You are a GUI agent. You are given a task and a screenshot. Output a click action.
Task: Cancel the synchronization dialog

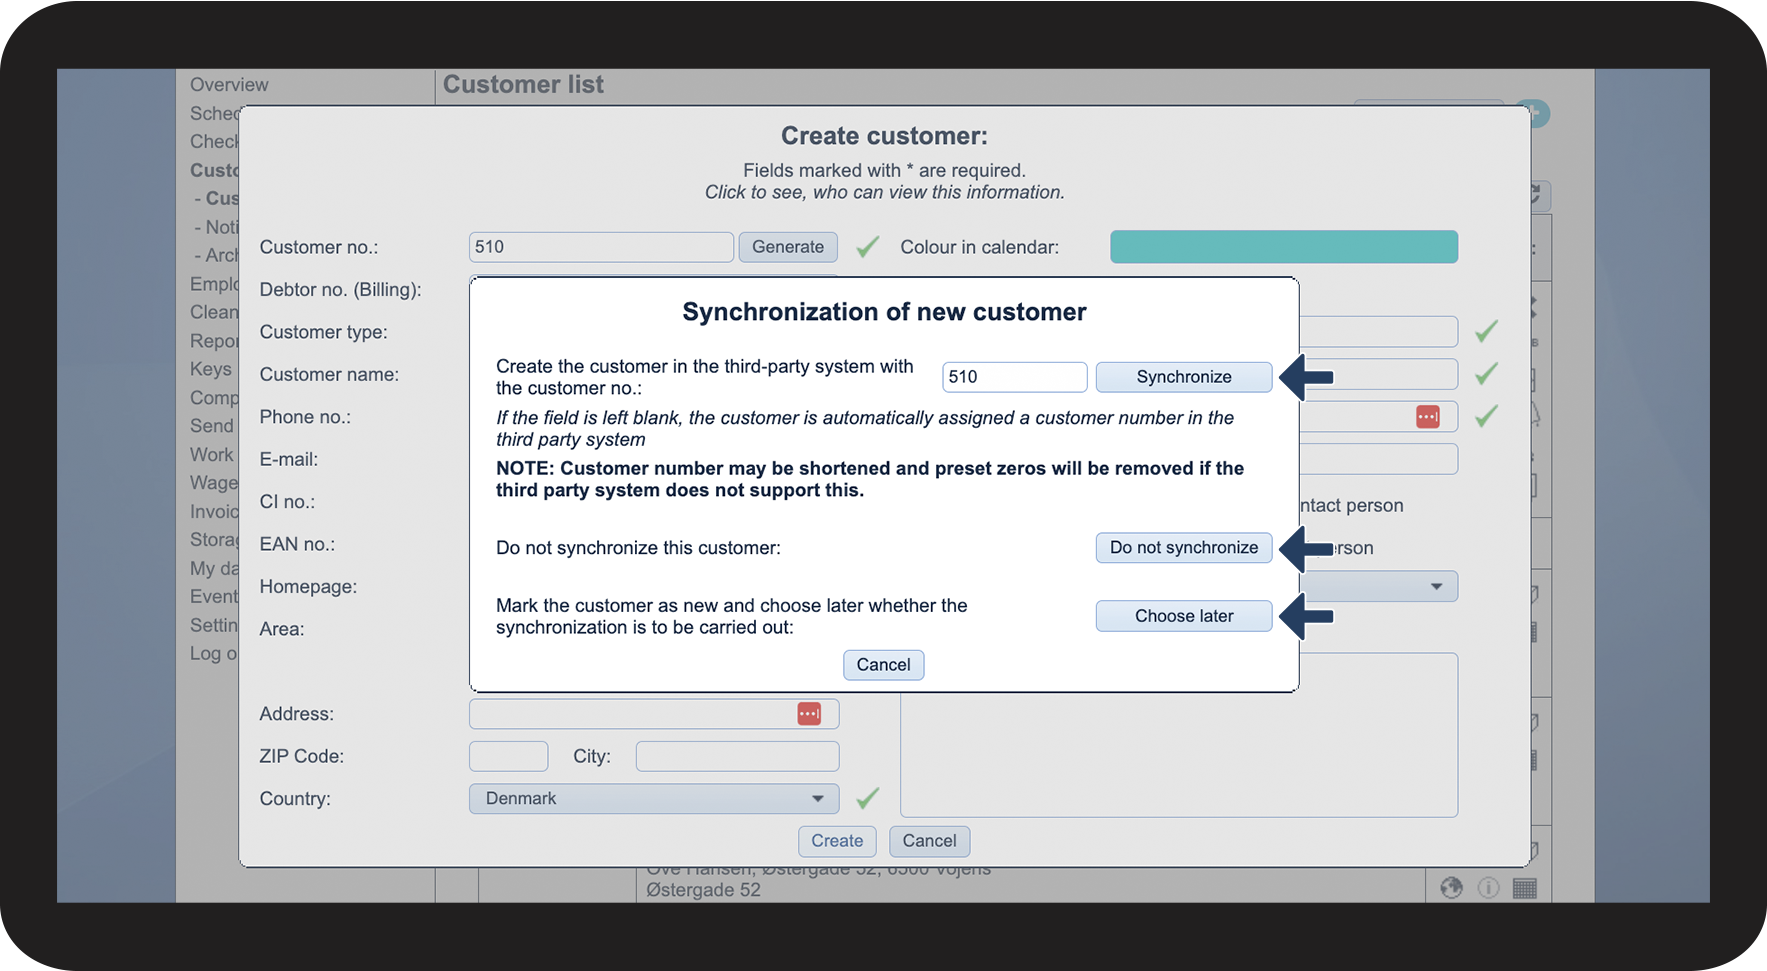point(883,665)
